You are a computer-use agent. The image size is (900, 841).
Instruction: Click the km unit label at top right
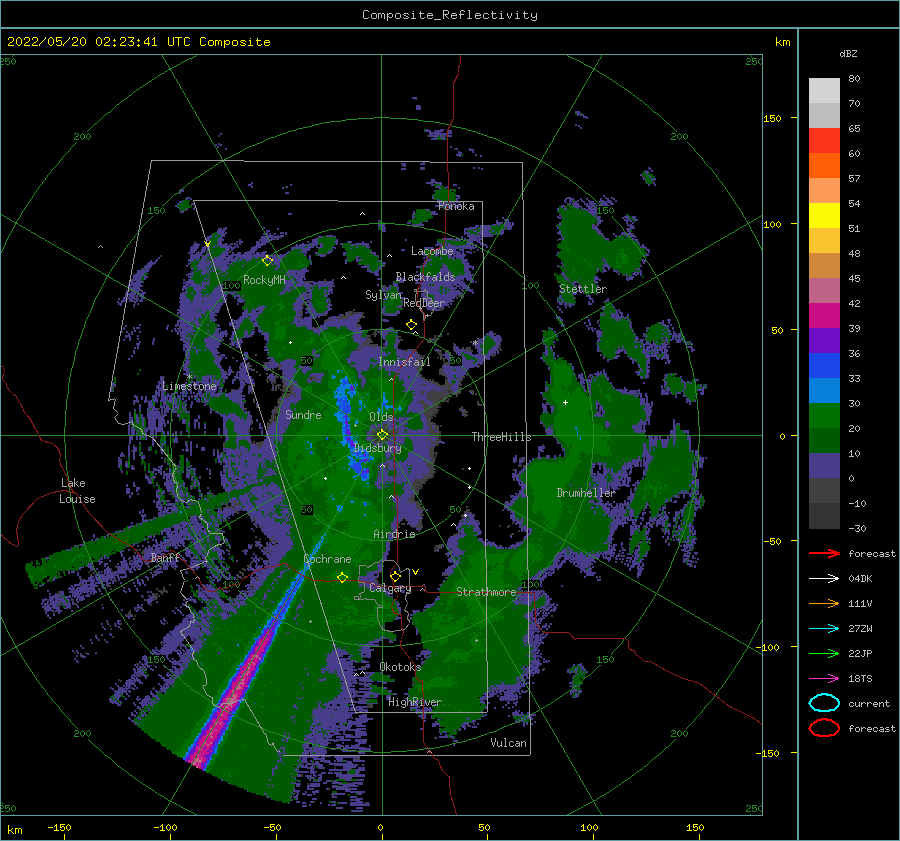782,41
